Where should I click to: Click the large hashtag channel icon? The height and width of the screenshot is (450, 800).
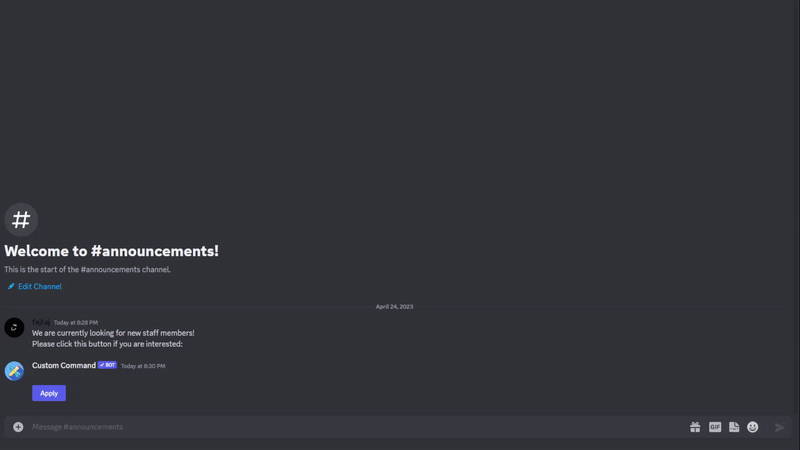point(21,220)
